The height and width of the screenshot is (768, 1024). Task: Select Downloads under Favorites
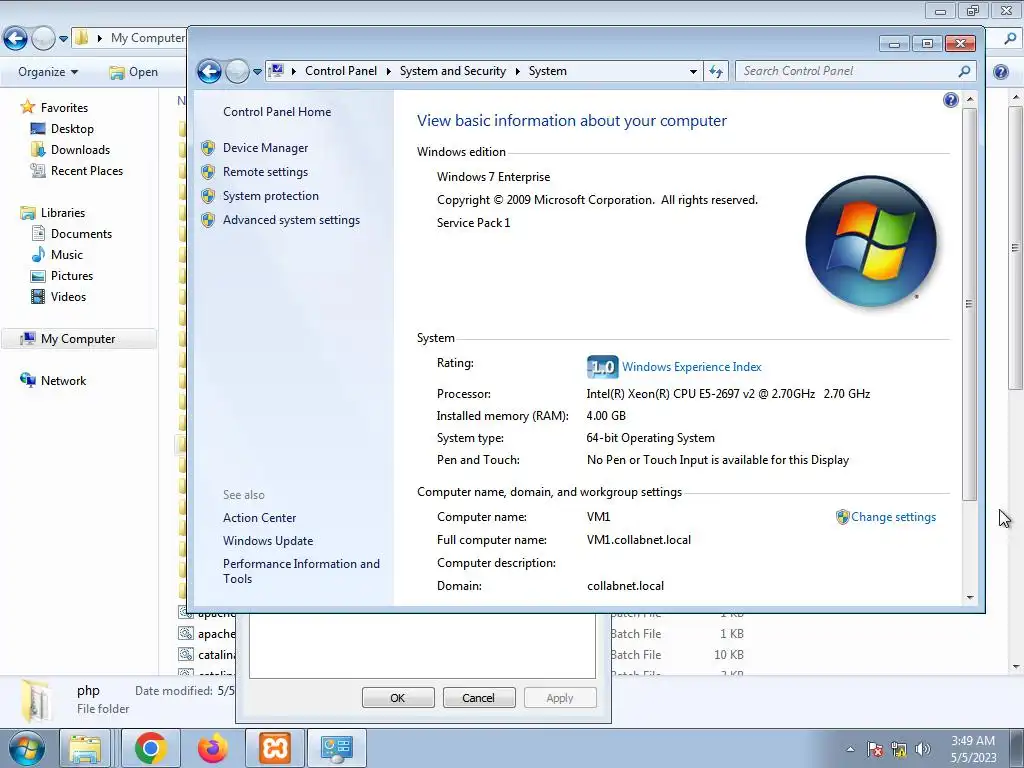click(80, 150)
